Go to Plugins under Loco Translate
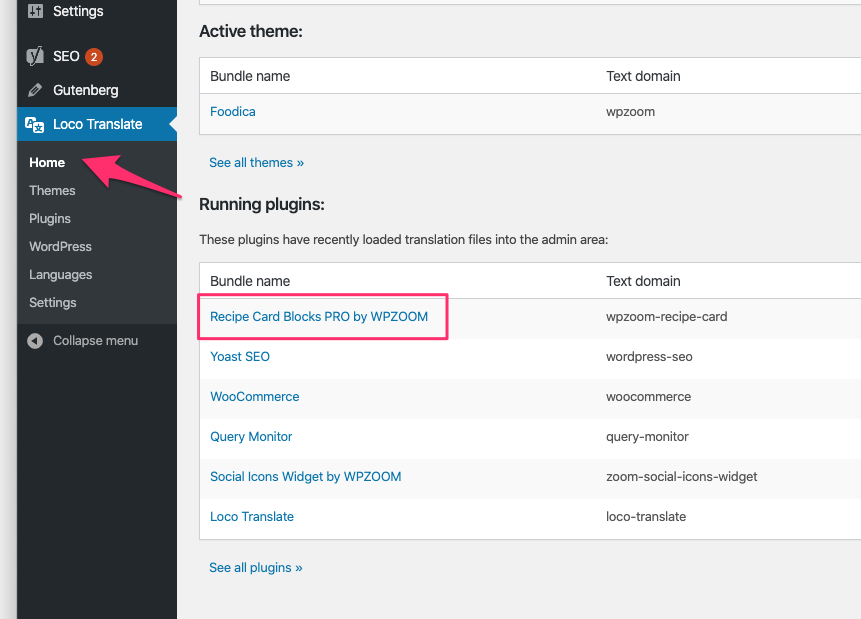The height and width of the screenshot is (619, 861). point(50,219)
